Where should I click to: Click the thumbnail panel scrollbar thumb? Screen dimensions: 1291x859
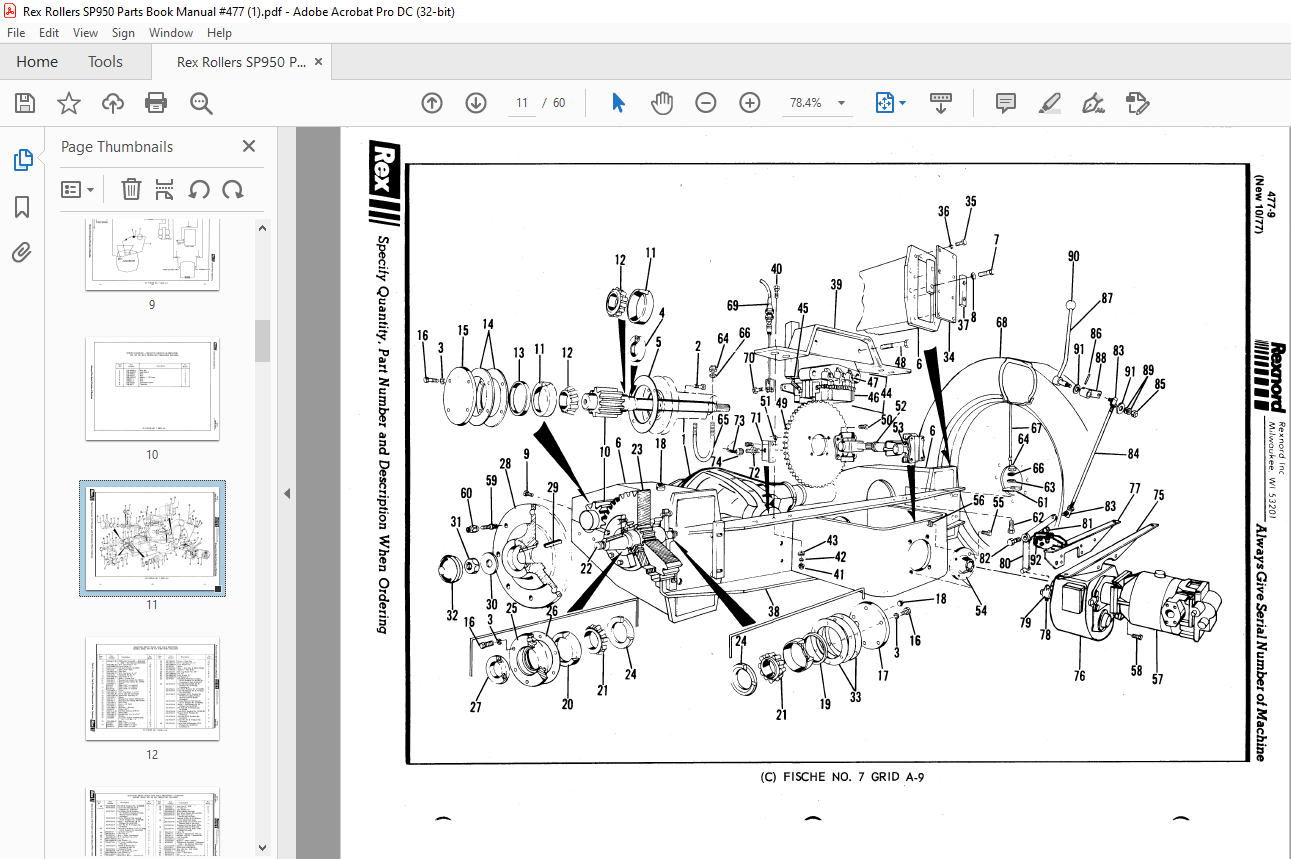click(262, 341)
